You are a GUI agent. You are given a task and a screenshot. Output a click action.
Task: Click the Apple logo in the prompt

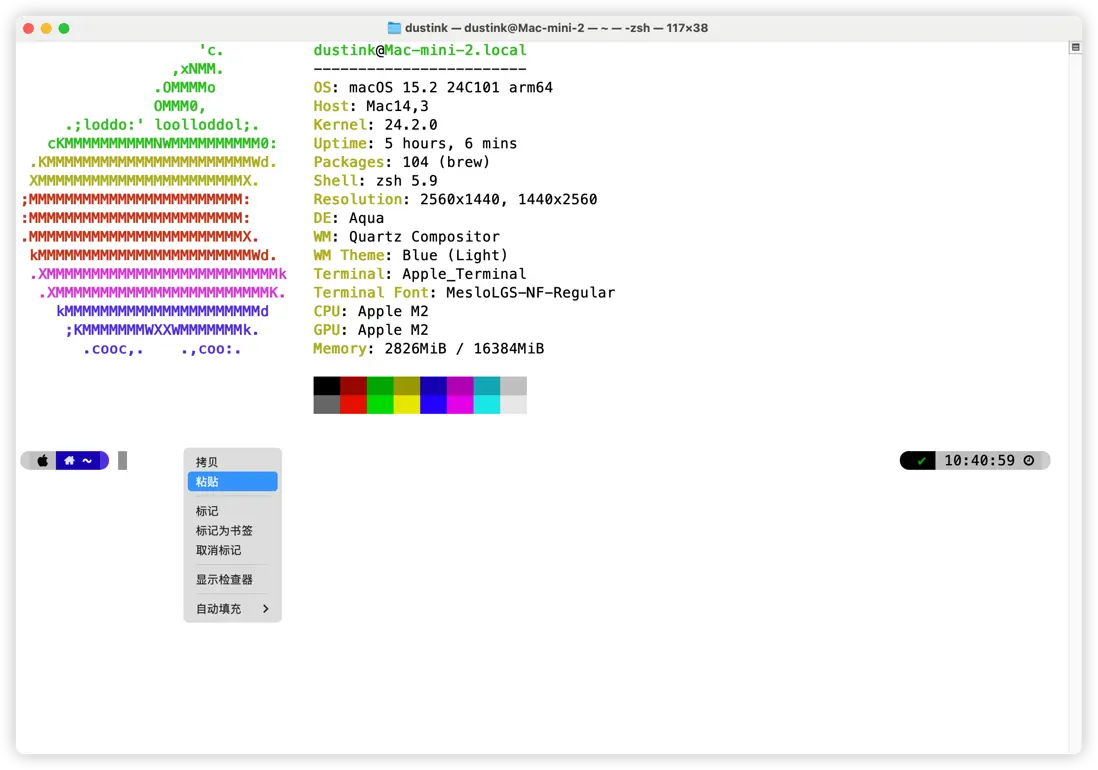point(43,461)
